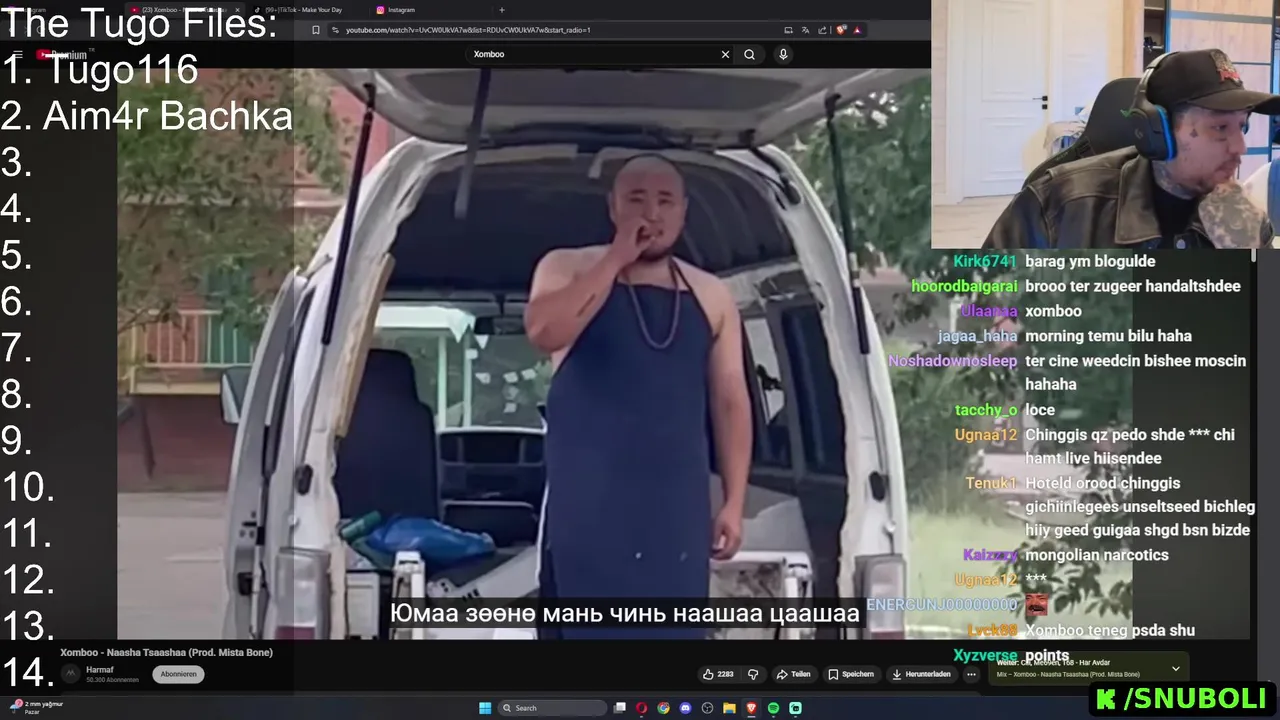Launch Opera from the taskbar
Viewport: 1280px width, 720px height.
pyautogui.click(x=642, y=708)
